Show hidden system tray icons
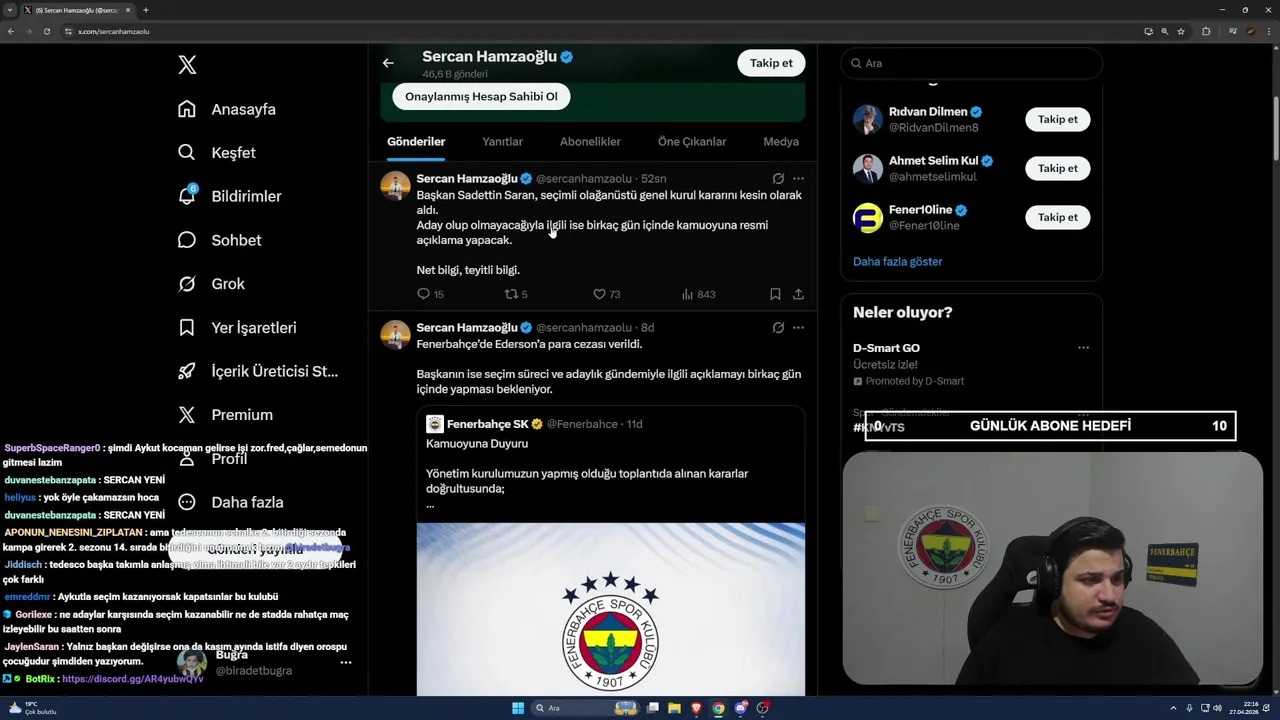The width and height of the screenshot is (1280, 720). coord(1175,708)
